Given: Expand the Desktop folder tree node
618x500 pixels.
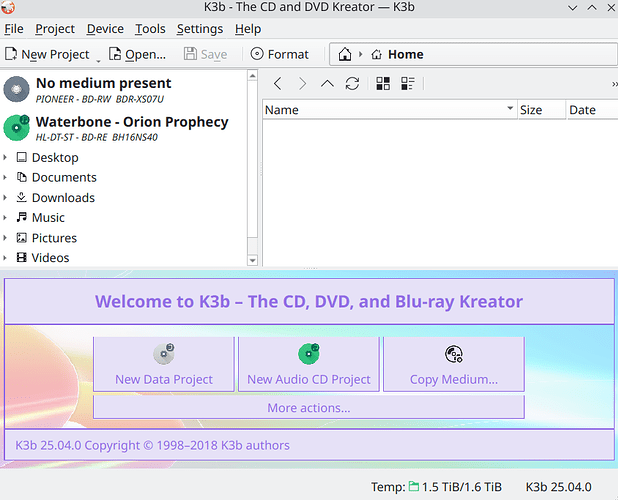Looking at the screenshot, I should pos(5,157).
